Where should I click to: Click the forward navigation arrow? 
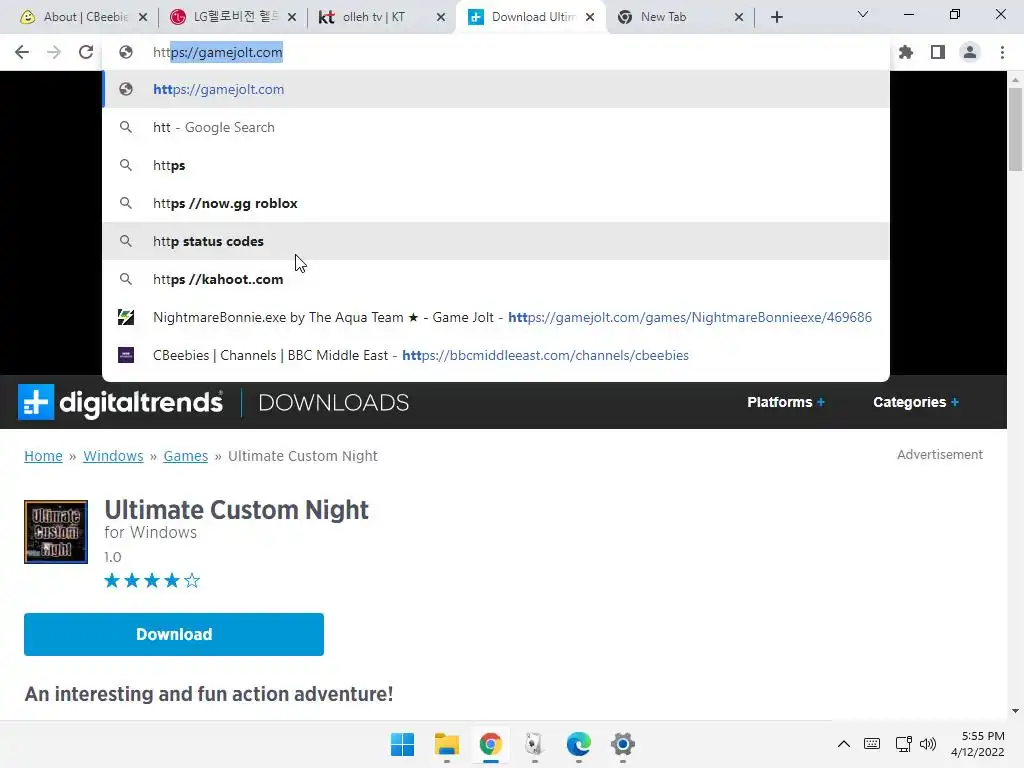tap(54, 52)
